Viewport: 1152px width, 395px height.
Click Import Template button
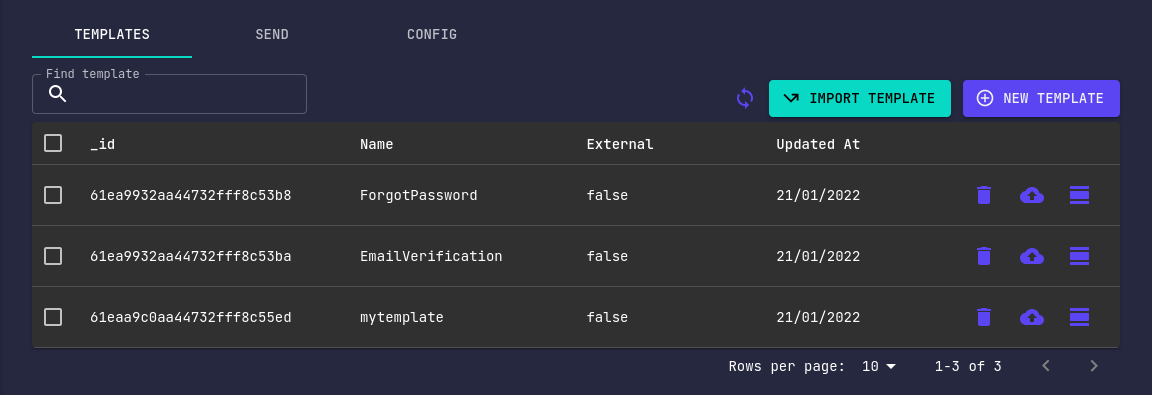point(860,98)
